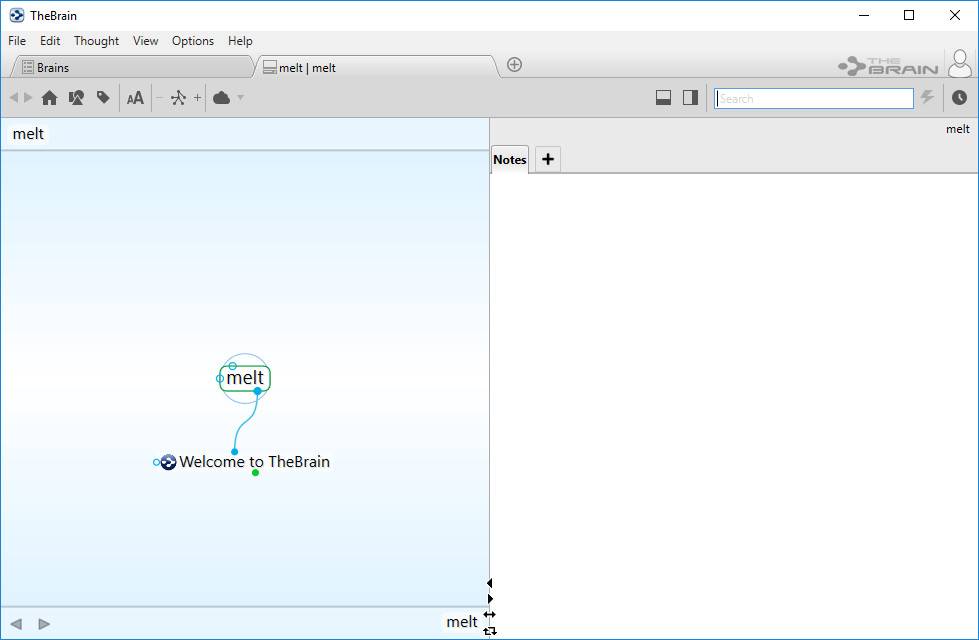Go to the home thought icon
The image size is (979, 640).
[x=49, y=98]
